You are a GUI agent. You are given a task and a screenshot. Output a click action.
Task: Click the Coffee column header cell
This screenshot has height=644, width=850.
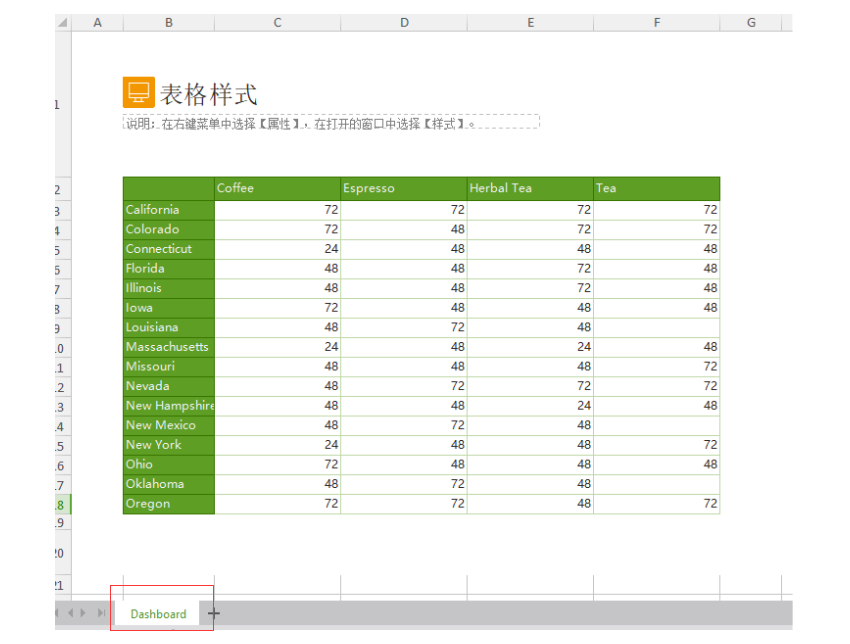coord(277,188)
